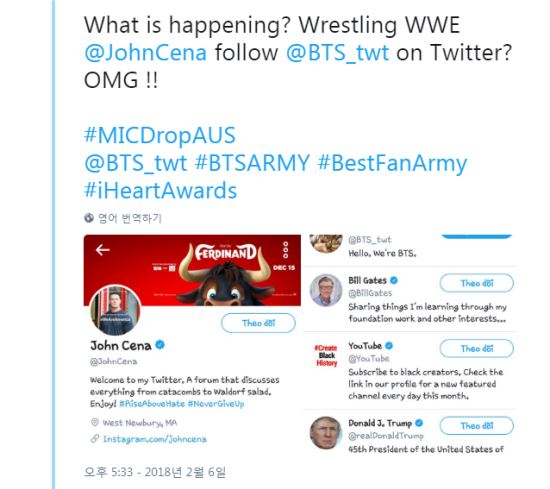Viewport: 550px width, 489px height.
Task: Follow Bill Gates with Theo dõi button
Action: (x=477, y=283)
